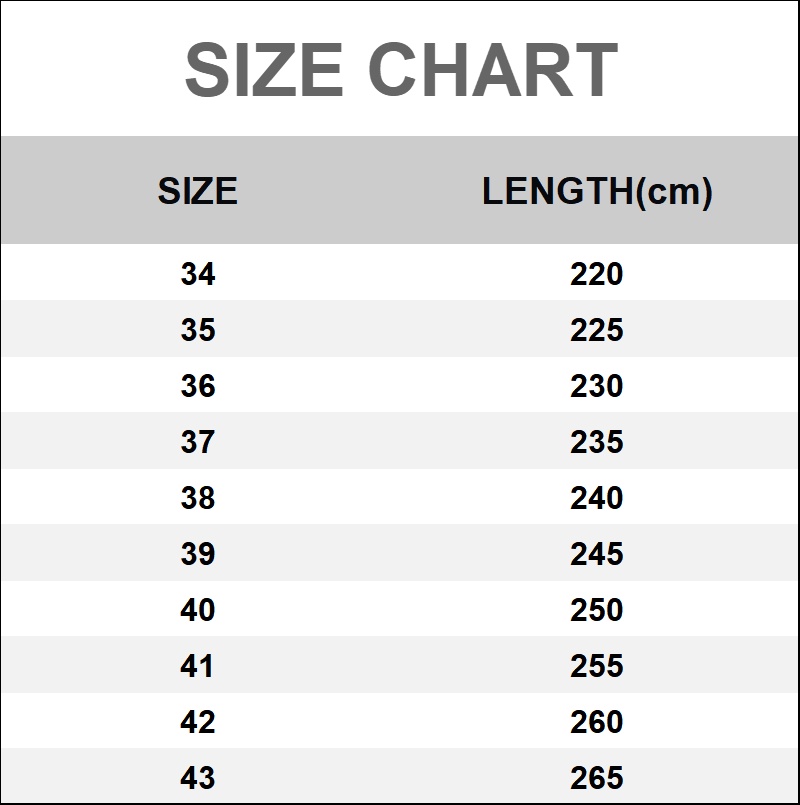800x805 pixels.
Task: Click size 40 in the table
Action: tap(198, 610)
